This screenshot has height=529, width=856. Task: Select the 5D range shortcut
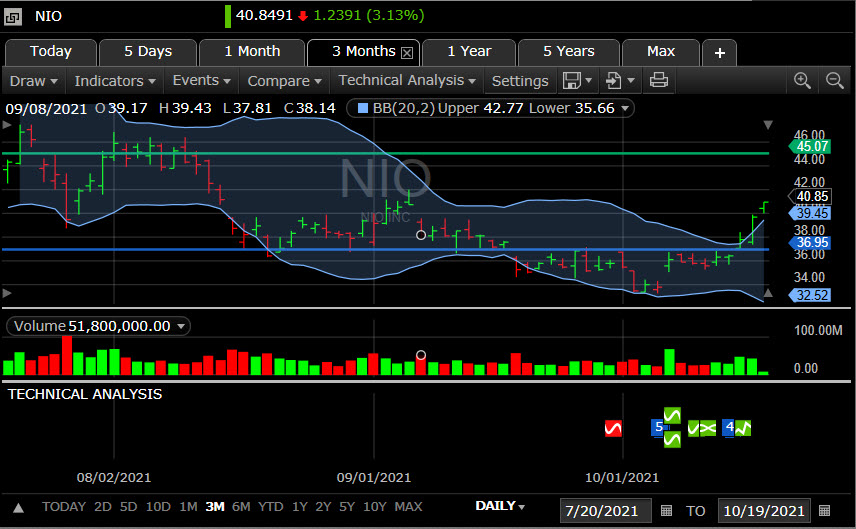pyautogui.click(x=128, y=507)
